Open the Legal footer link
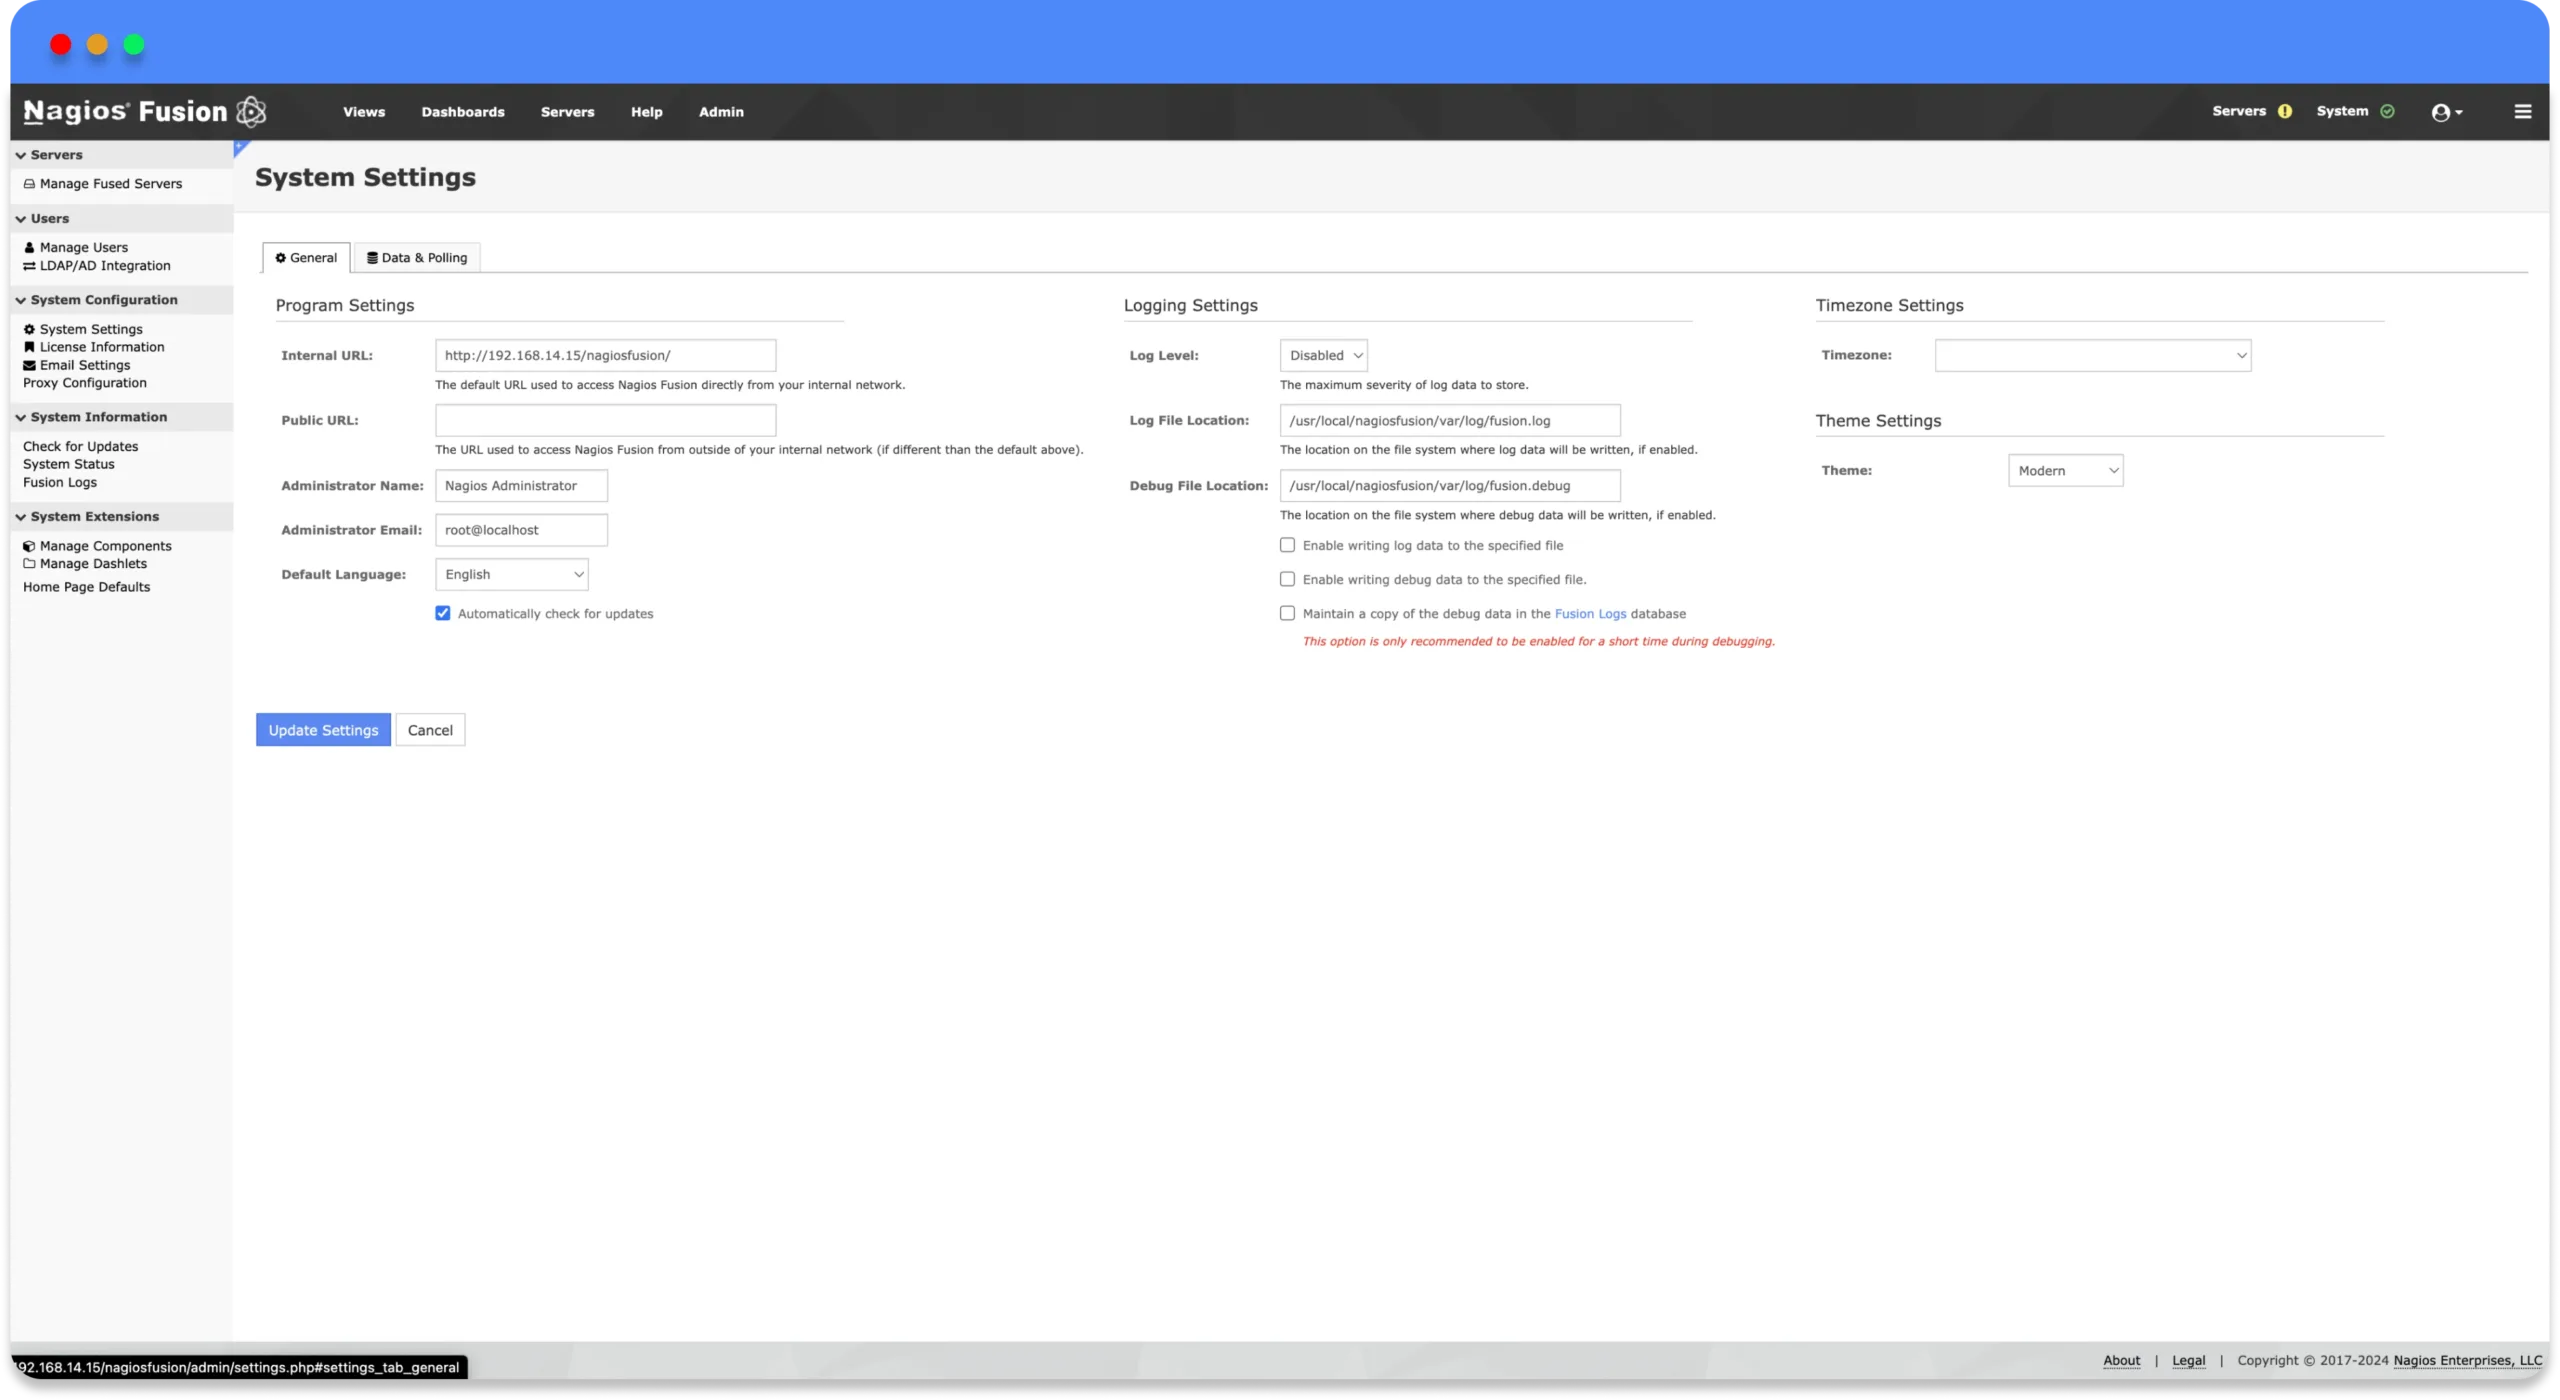Image resolution: width=2560 pixels, height=1400 pixels. click(x=2188, y=1360)
